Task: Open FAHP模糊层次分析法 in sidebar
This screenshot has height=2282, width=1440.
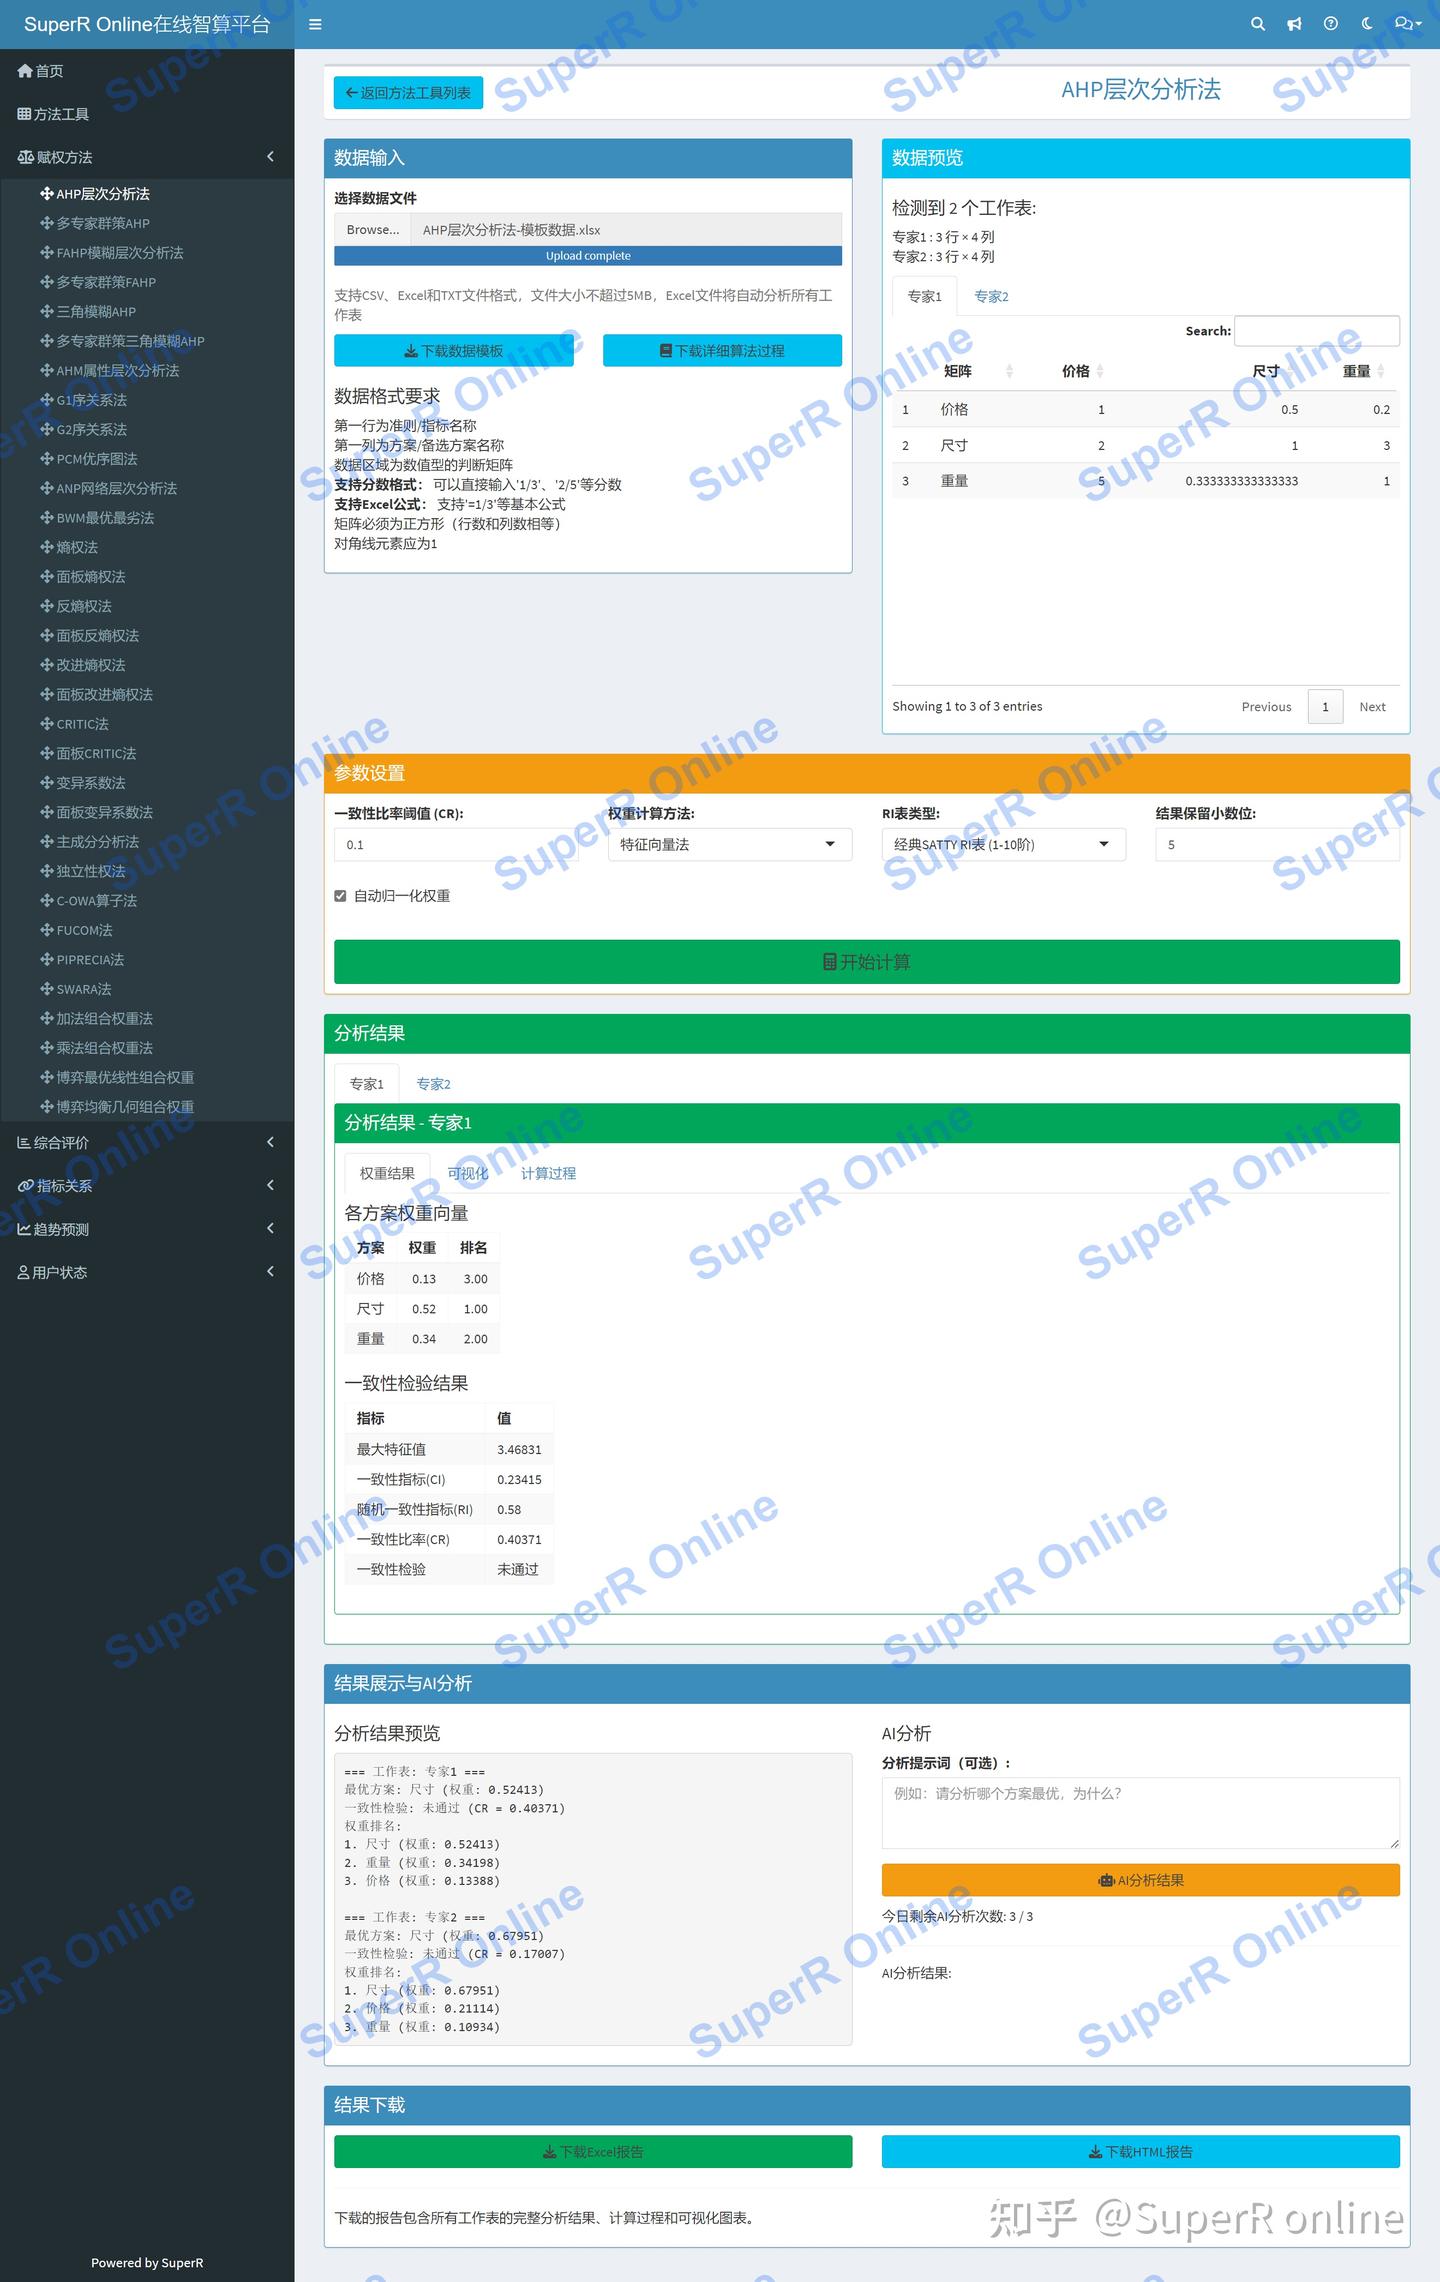Action: coord(120,253)
